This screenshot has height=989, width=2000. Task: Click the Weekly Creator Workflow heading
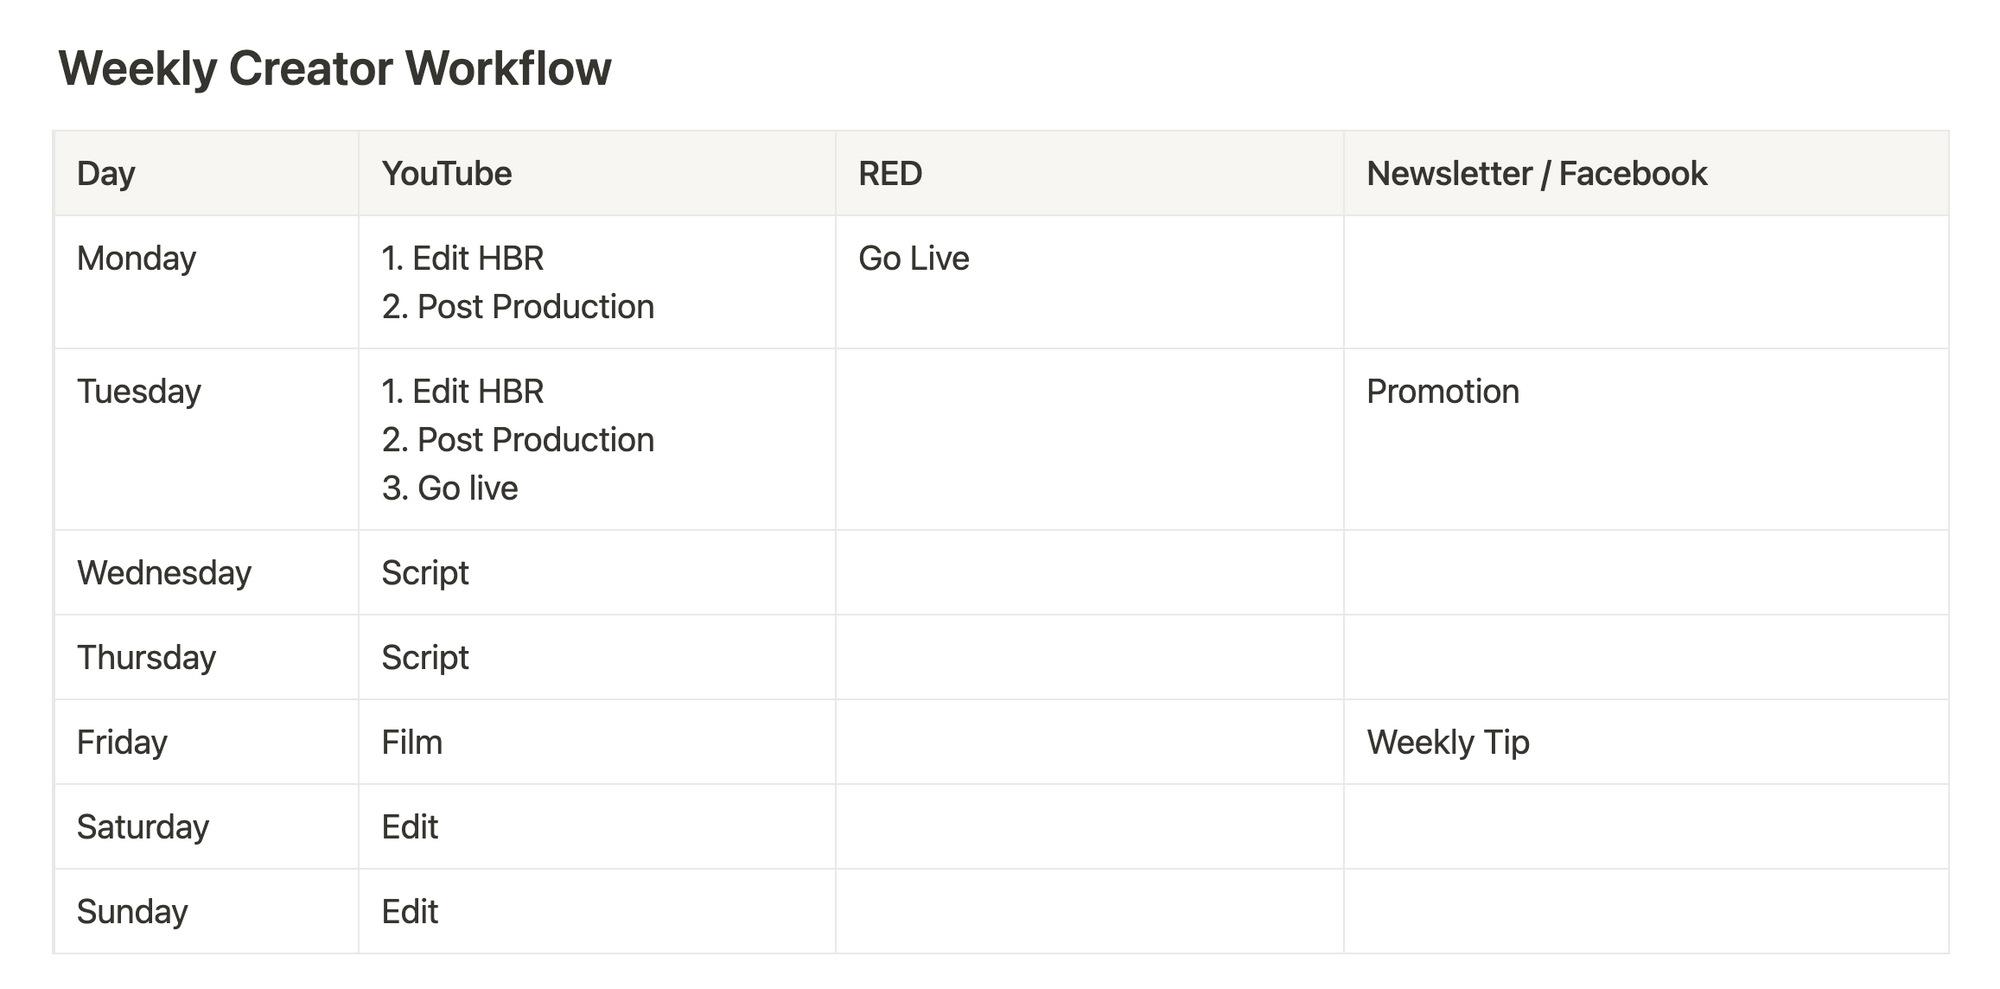click(x=335, y=69)
